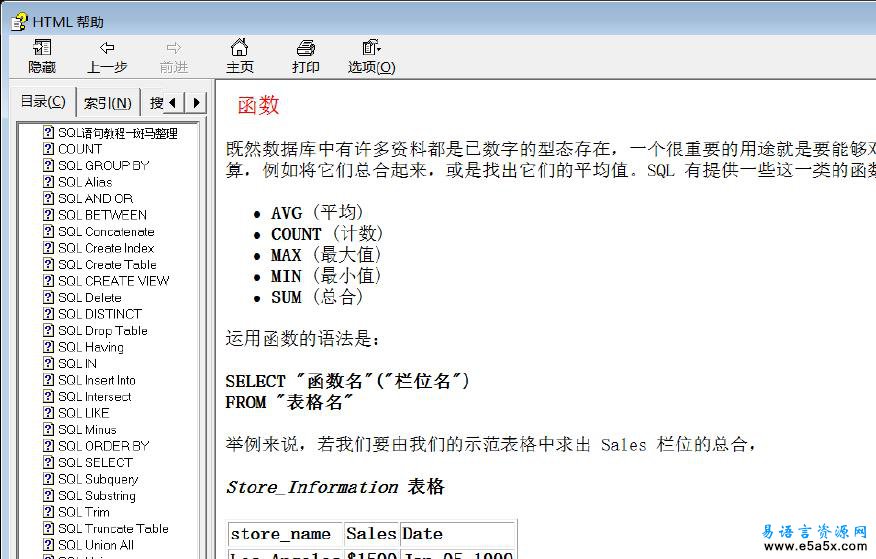Click the MIN (最小值) bullet item
876x559 pixels.
coord(326,276)
